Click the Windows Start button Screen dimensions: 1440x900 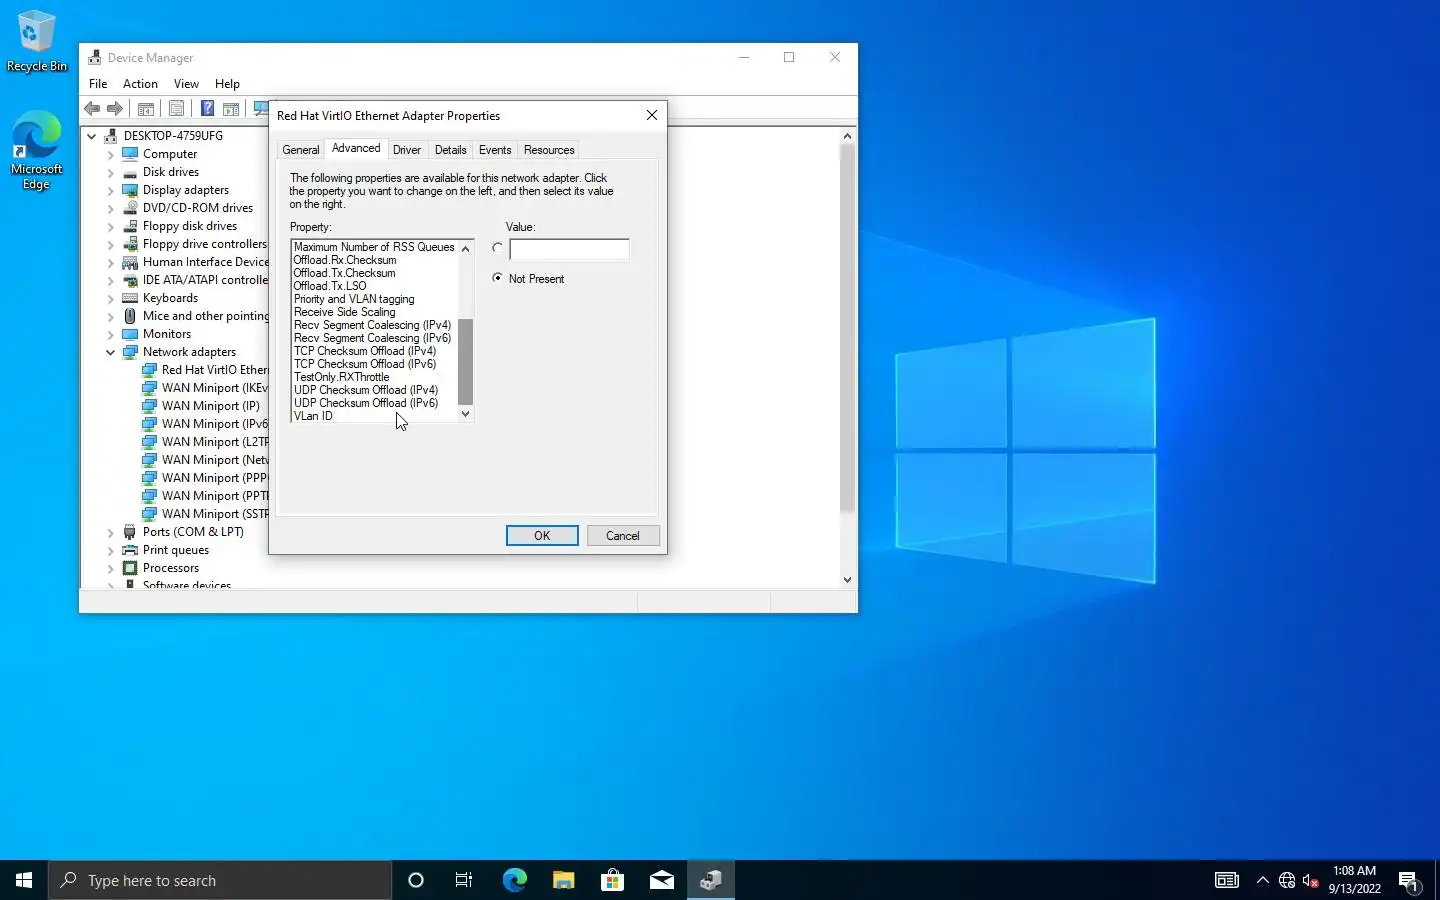click(24, 880)
